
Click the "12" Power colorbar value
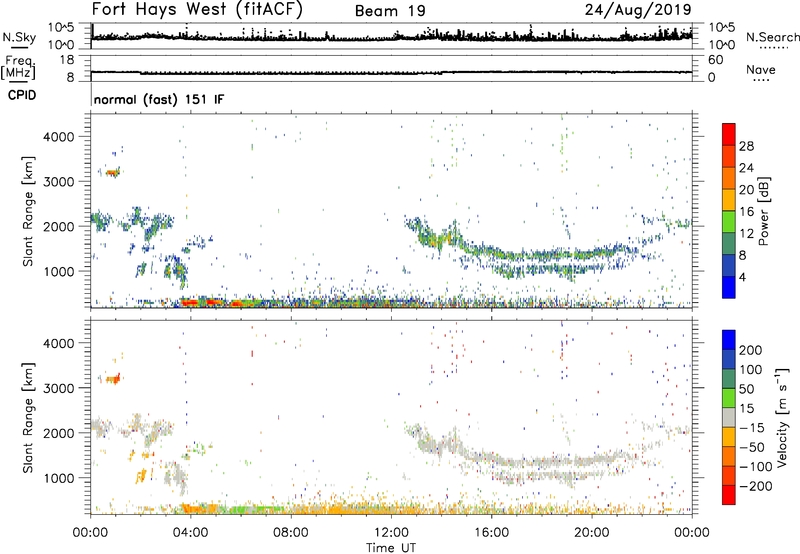[x=746, y=234]
